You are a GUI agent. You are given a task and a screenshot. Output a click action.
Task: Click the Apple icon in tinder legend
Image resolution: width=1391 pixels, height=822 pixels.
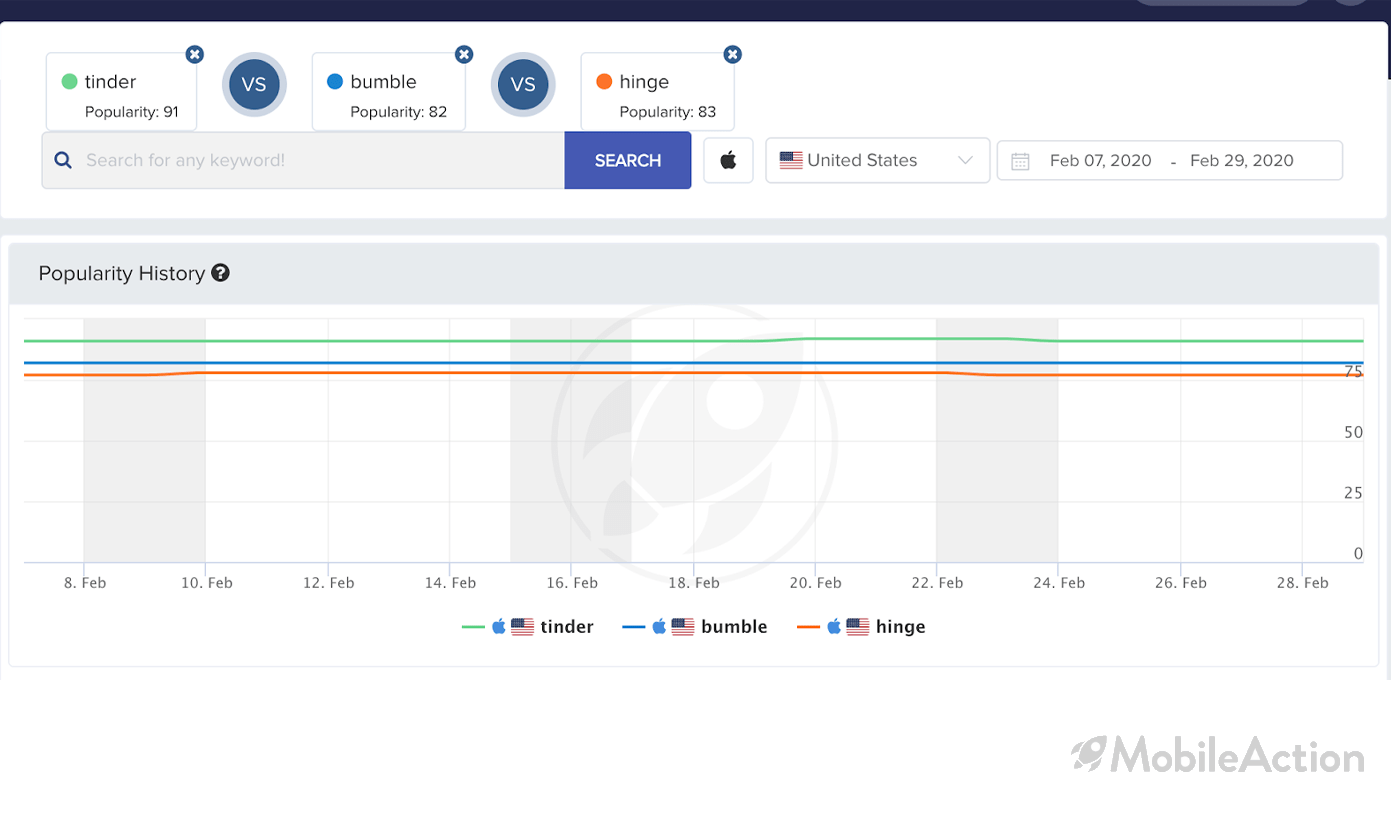[x=498, y=627]
